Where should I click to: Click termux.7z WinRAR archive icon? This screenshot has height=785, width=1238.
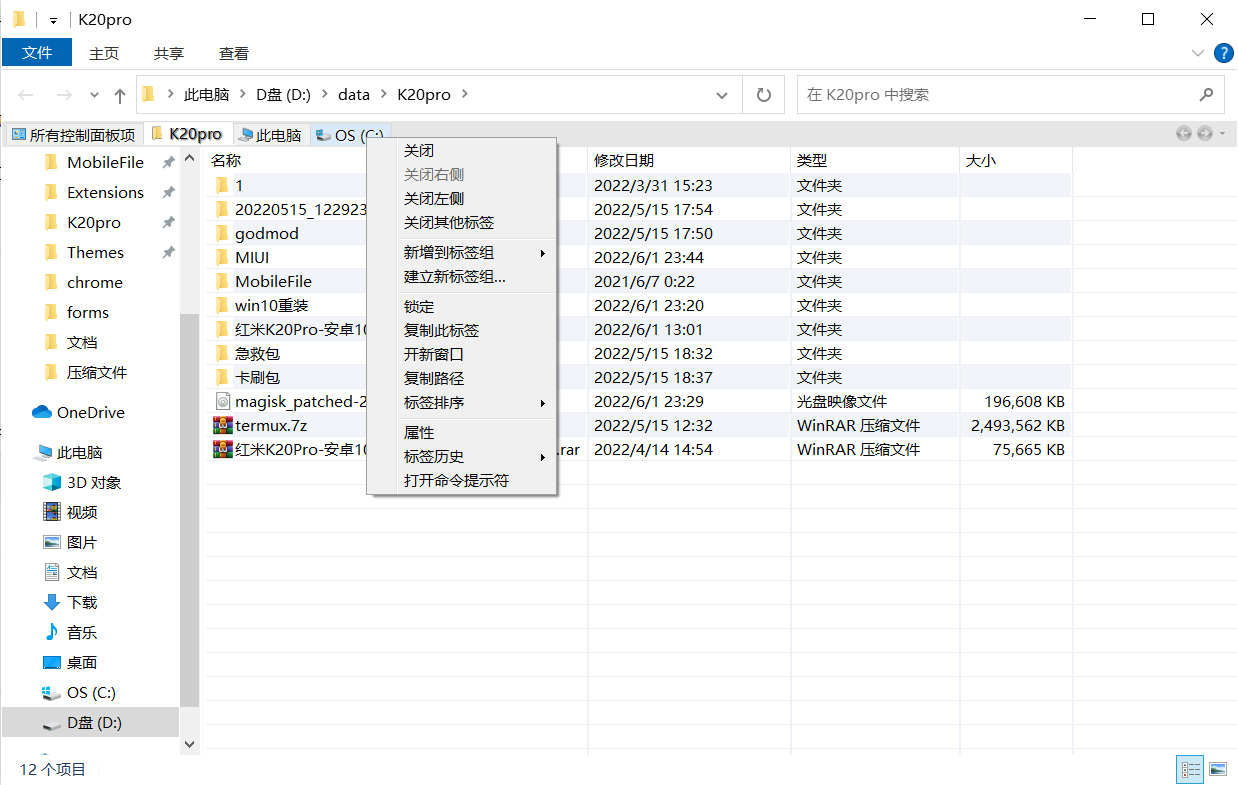(222, 425)
